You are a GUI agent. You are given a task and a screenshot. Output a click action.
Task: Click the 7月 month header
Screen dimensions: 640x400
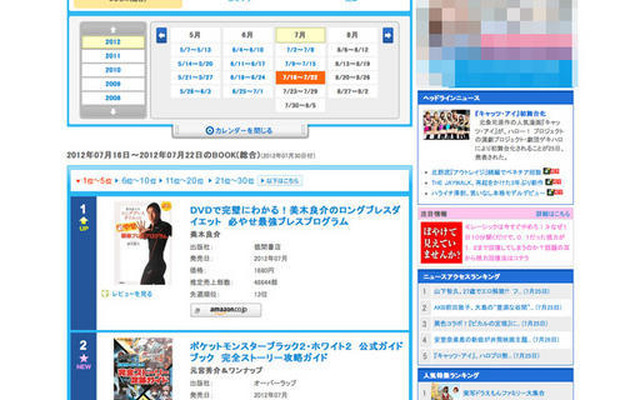pyautogui.click(x=300, y=35)
